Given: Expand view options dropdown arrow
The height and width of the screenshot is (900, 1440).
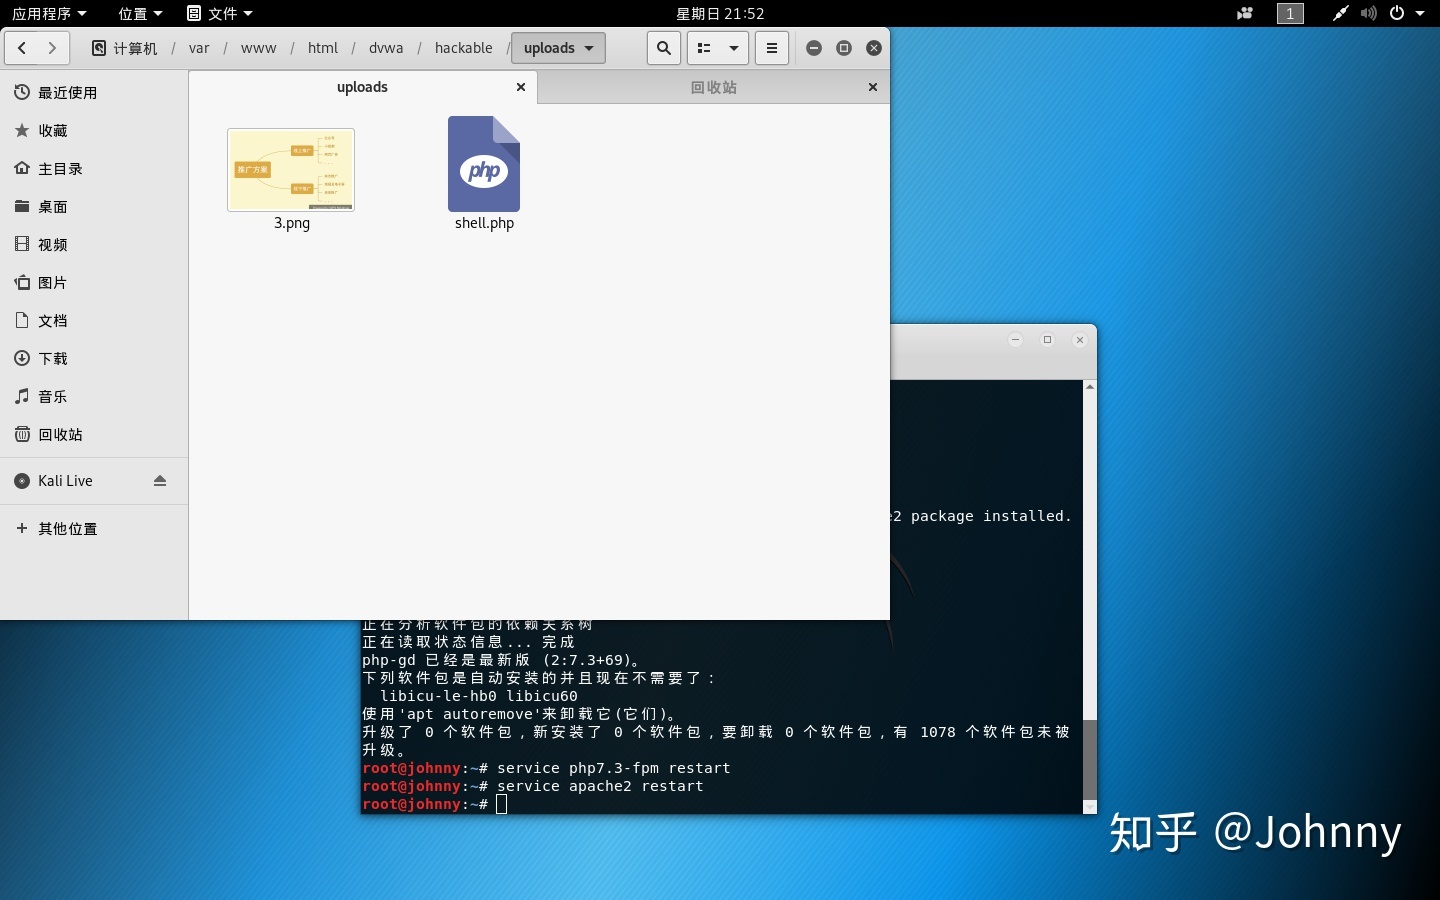Looking at the screenshot, I should coord(734,48).
